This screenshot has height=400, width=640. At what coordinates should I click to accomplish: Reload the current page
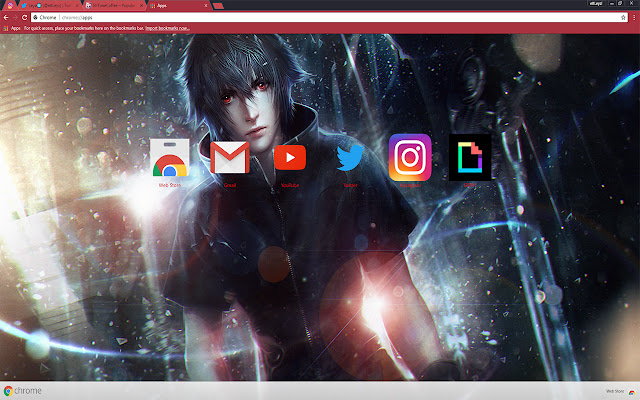(x=24, y=18)
